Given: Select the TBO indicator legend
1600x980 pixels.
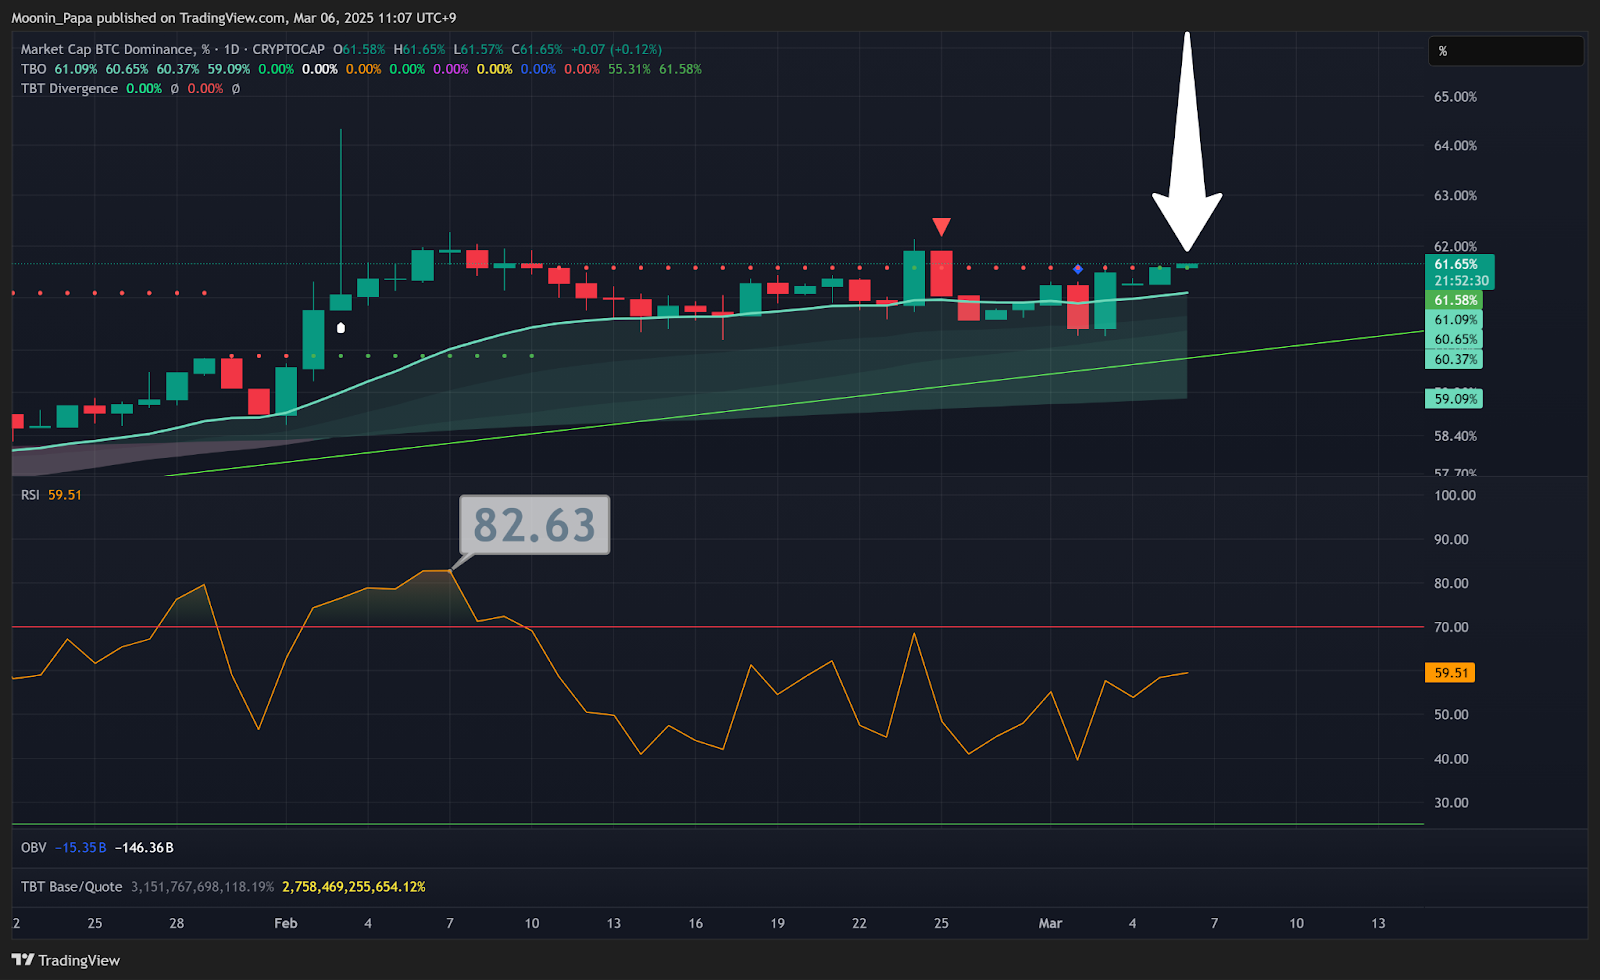Looking at the screenshot, I should (34, 69).
